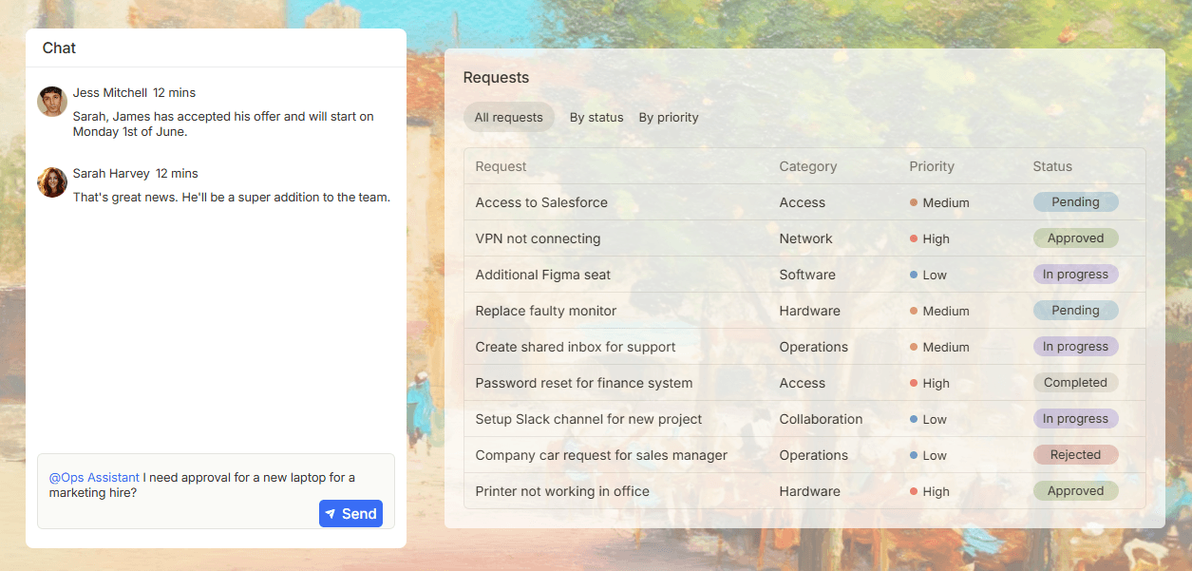Click Sarah Harvey's avatar photo

point(52,182)
